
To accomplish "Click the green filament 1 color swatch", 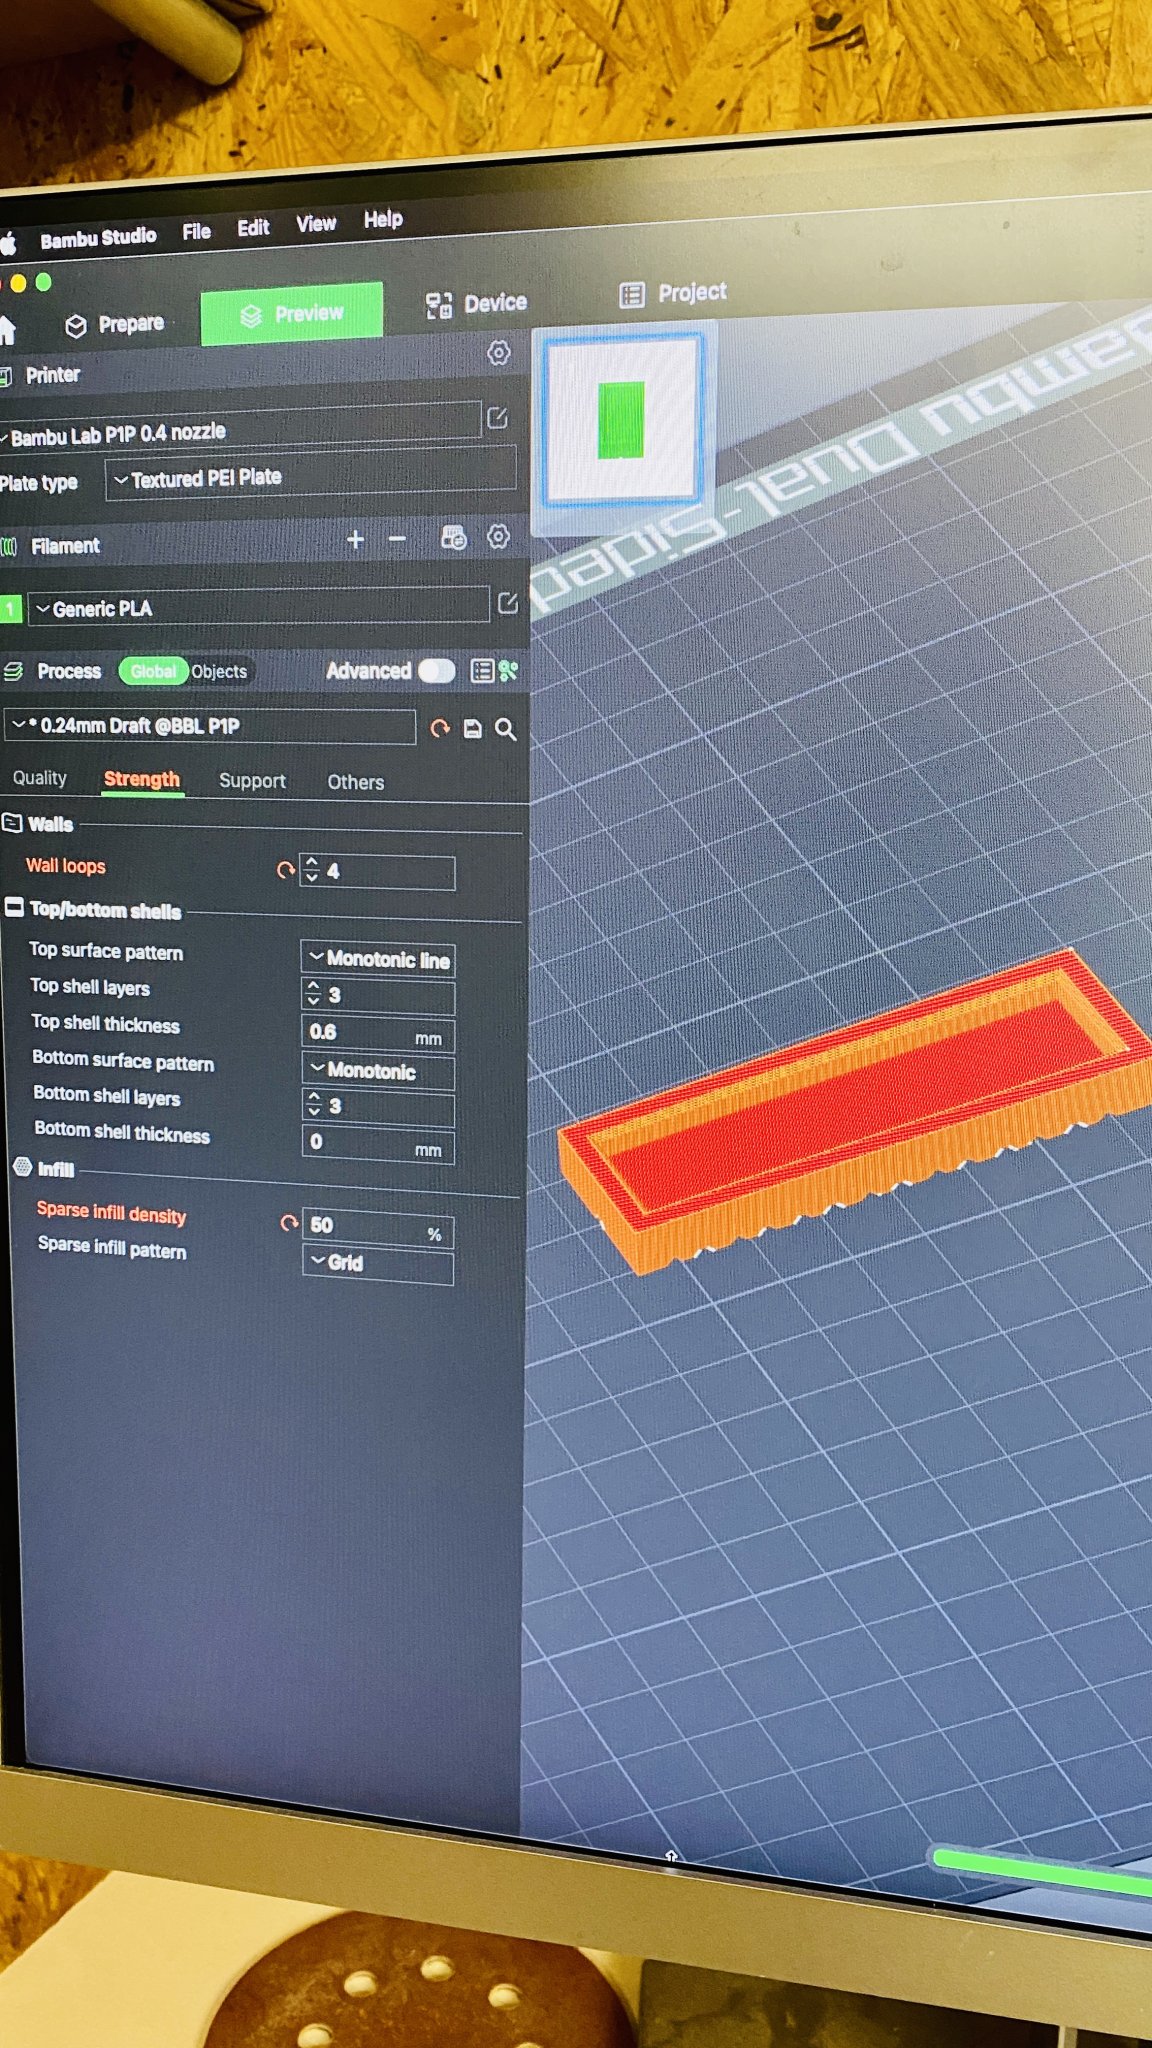I will click(x=10, y=608).
